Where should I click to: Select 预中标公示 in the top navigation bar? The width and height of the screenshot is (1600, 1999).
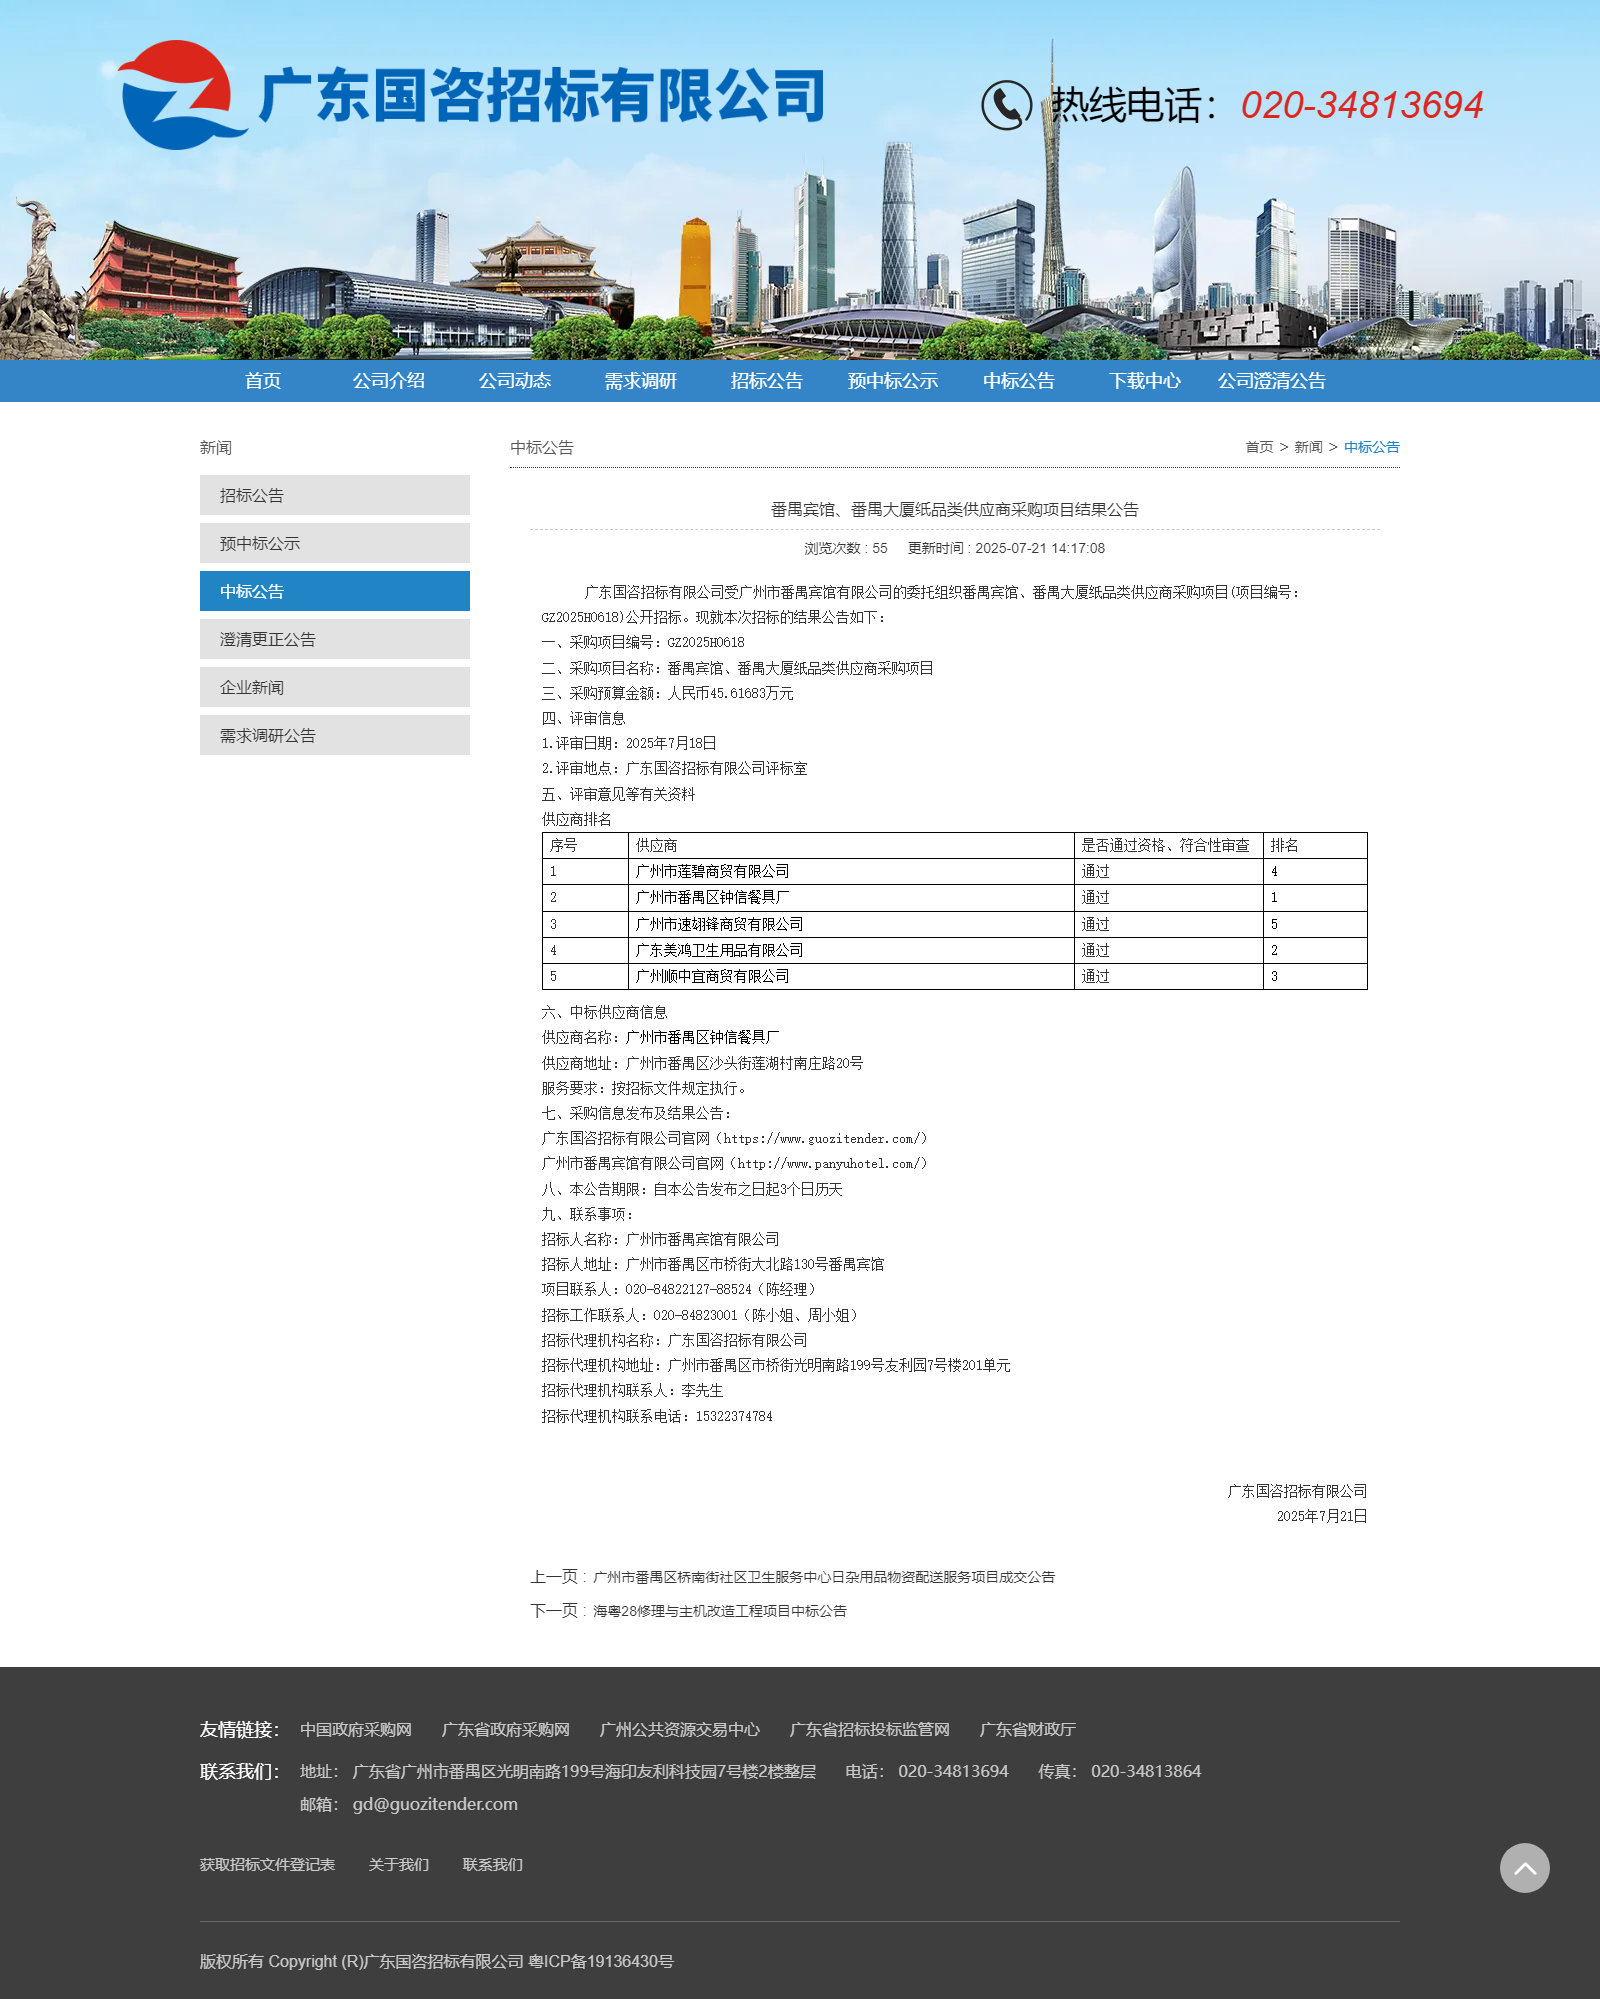pos(893,381)
